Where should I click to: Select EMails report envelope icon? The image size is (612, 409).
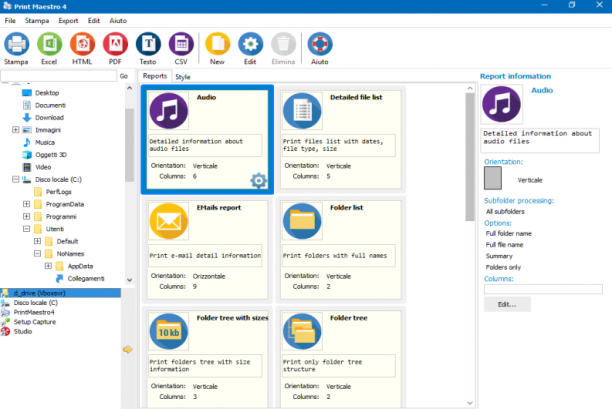coord(169,221)
